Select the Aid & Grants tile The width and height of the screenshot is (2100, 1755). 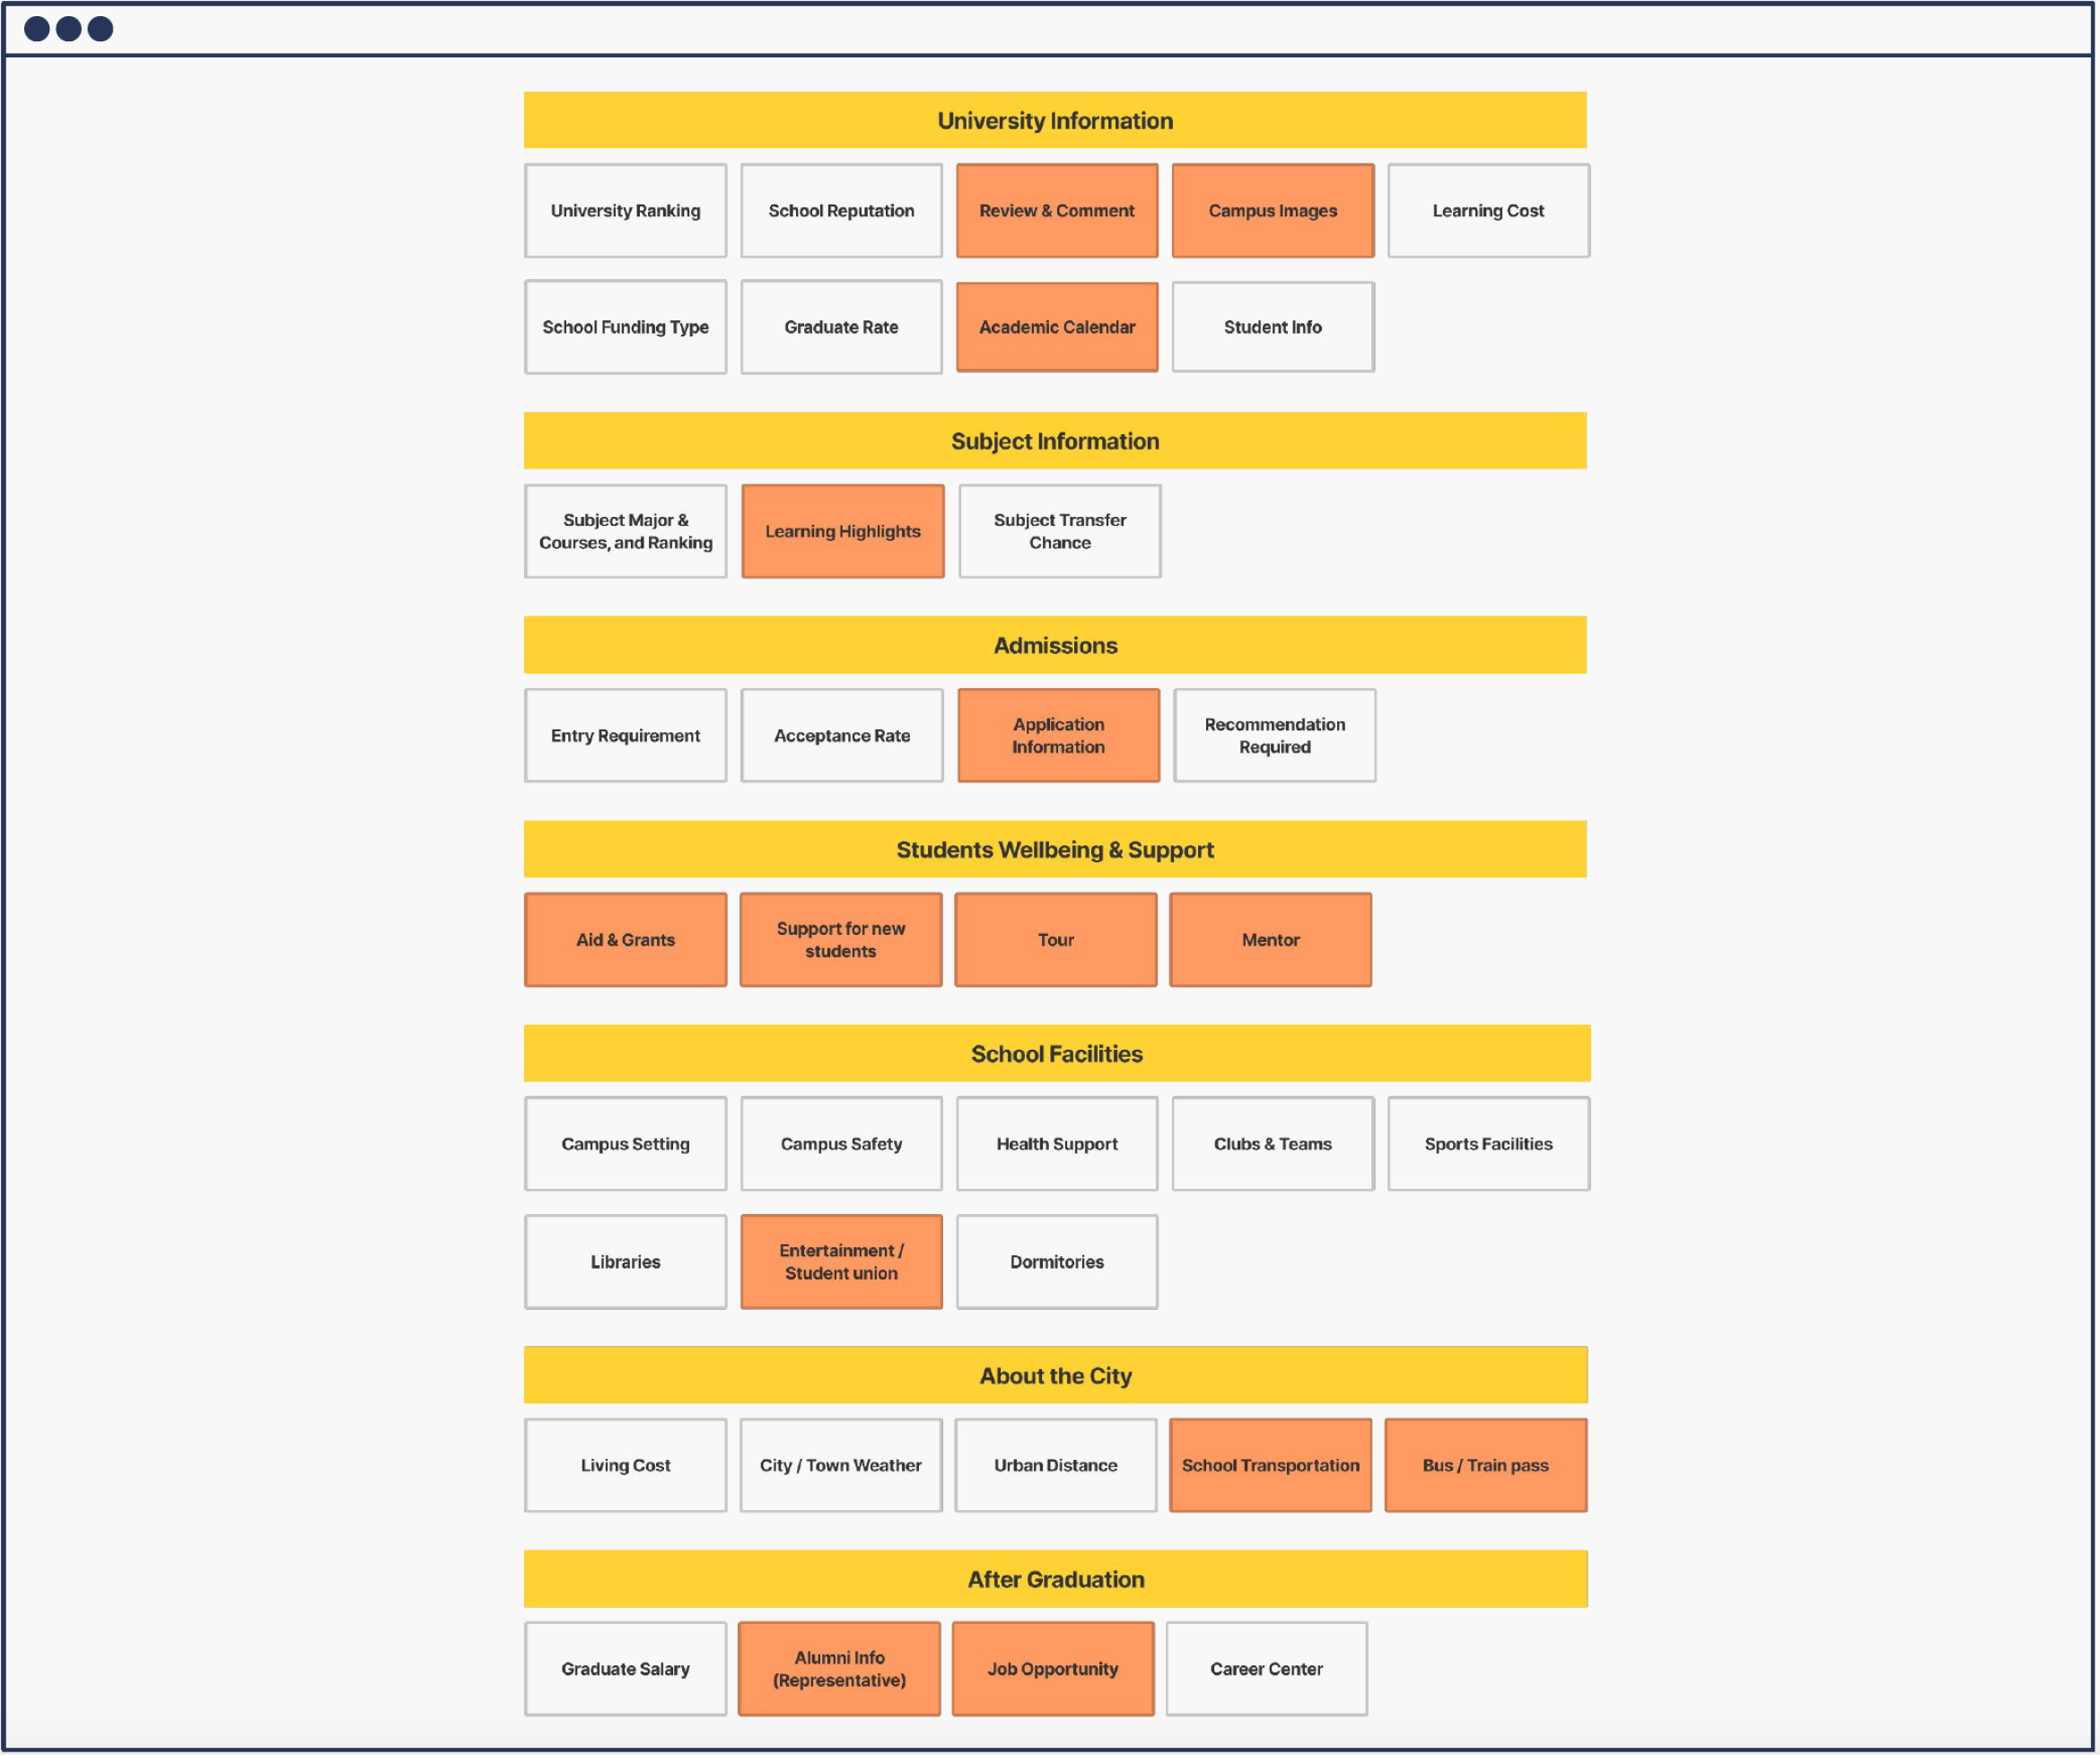pos(625,940)
